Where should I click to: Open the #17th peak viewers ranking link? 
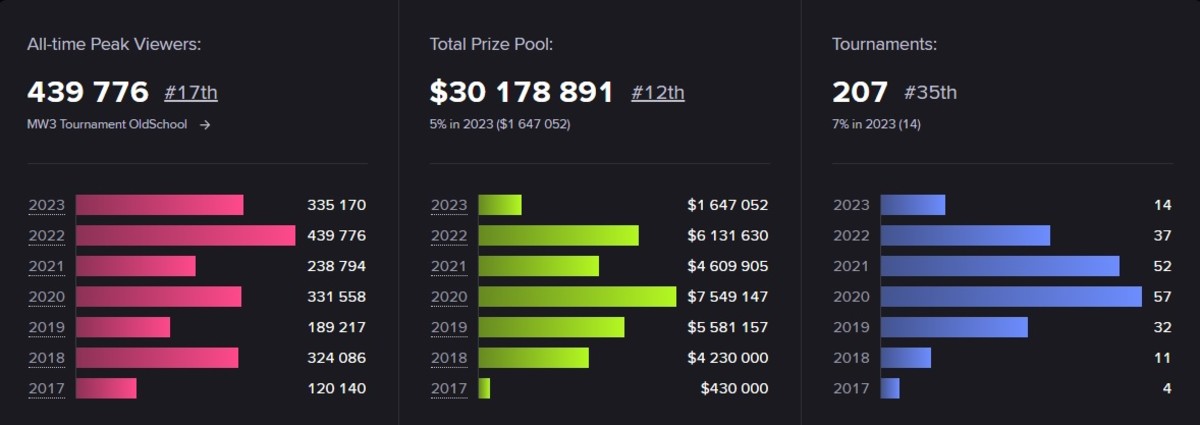(190, 93)
